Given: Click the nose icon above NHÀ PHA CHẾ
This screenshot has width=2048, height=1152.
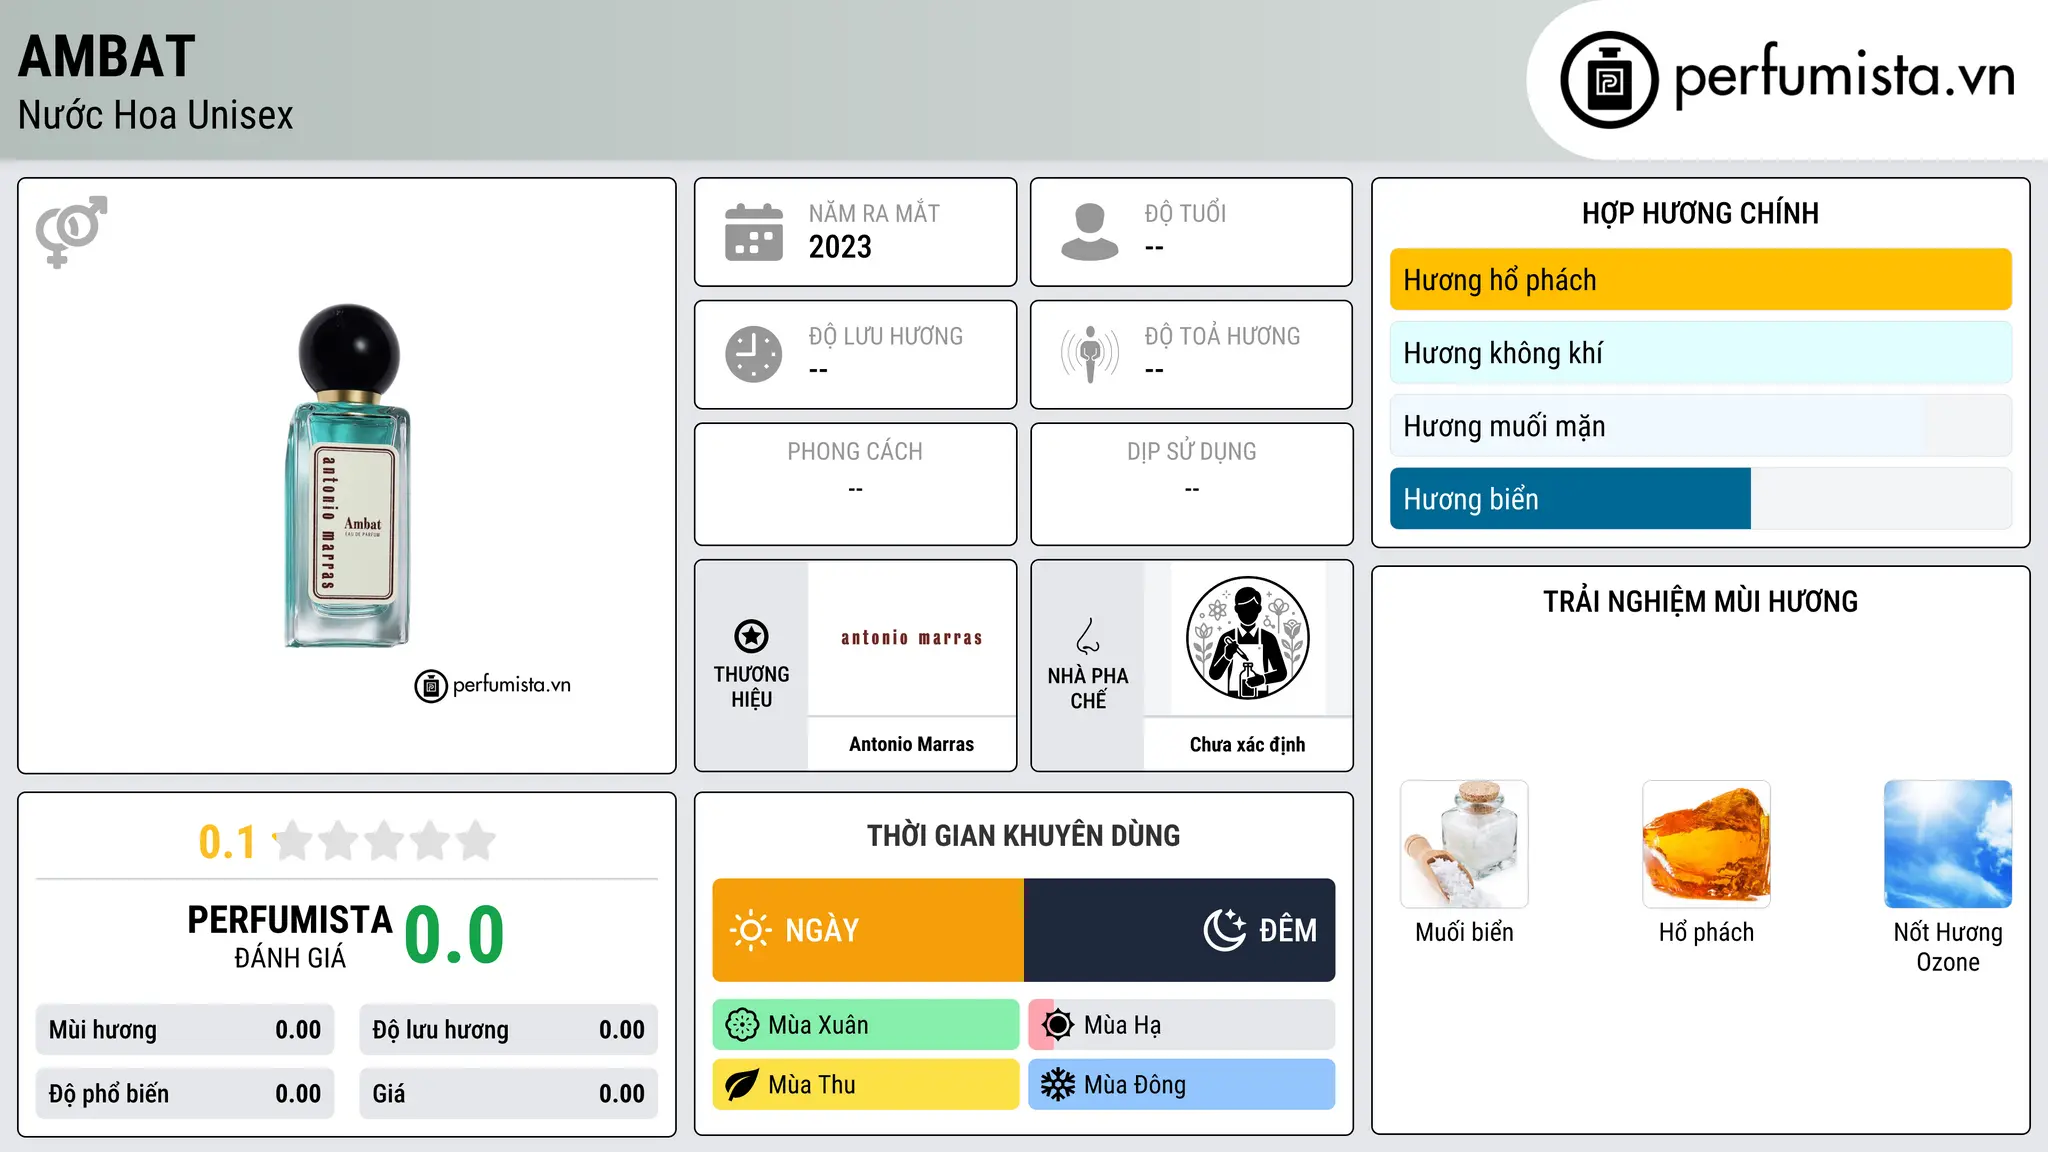Looking at the screenshot, I should [1088, 636].
